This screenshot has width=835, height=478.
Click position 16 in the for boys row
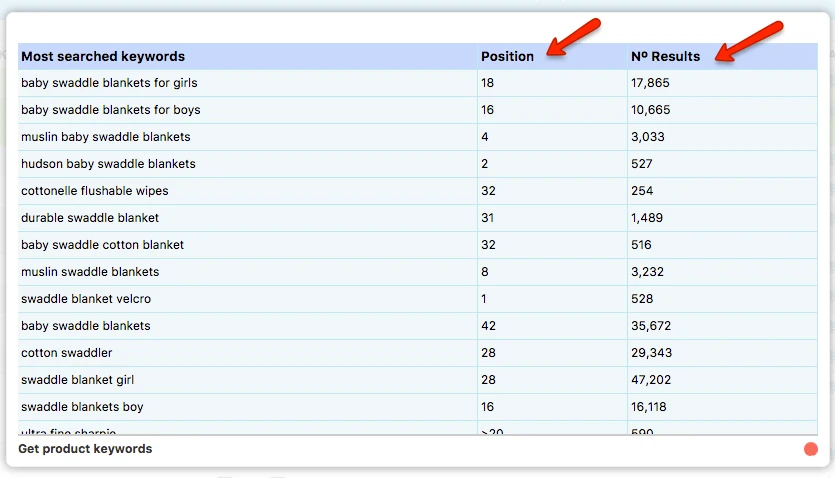(487, 110)
